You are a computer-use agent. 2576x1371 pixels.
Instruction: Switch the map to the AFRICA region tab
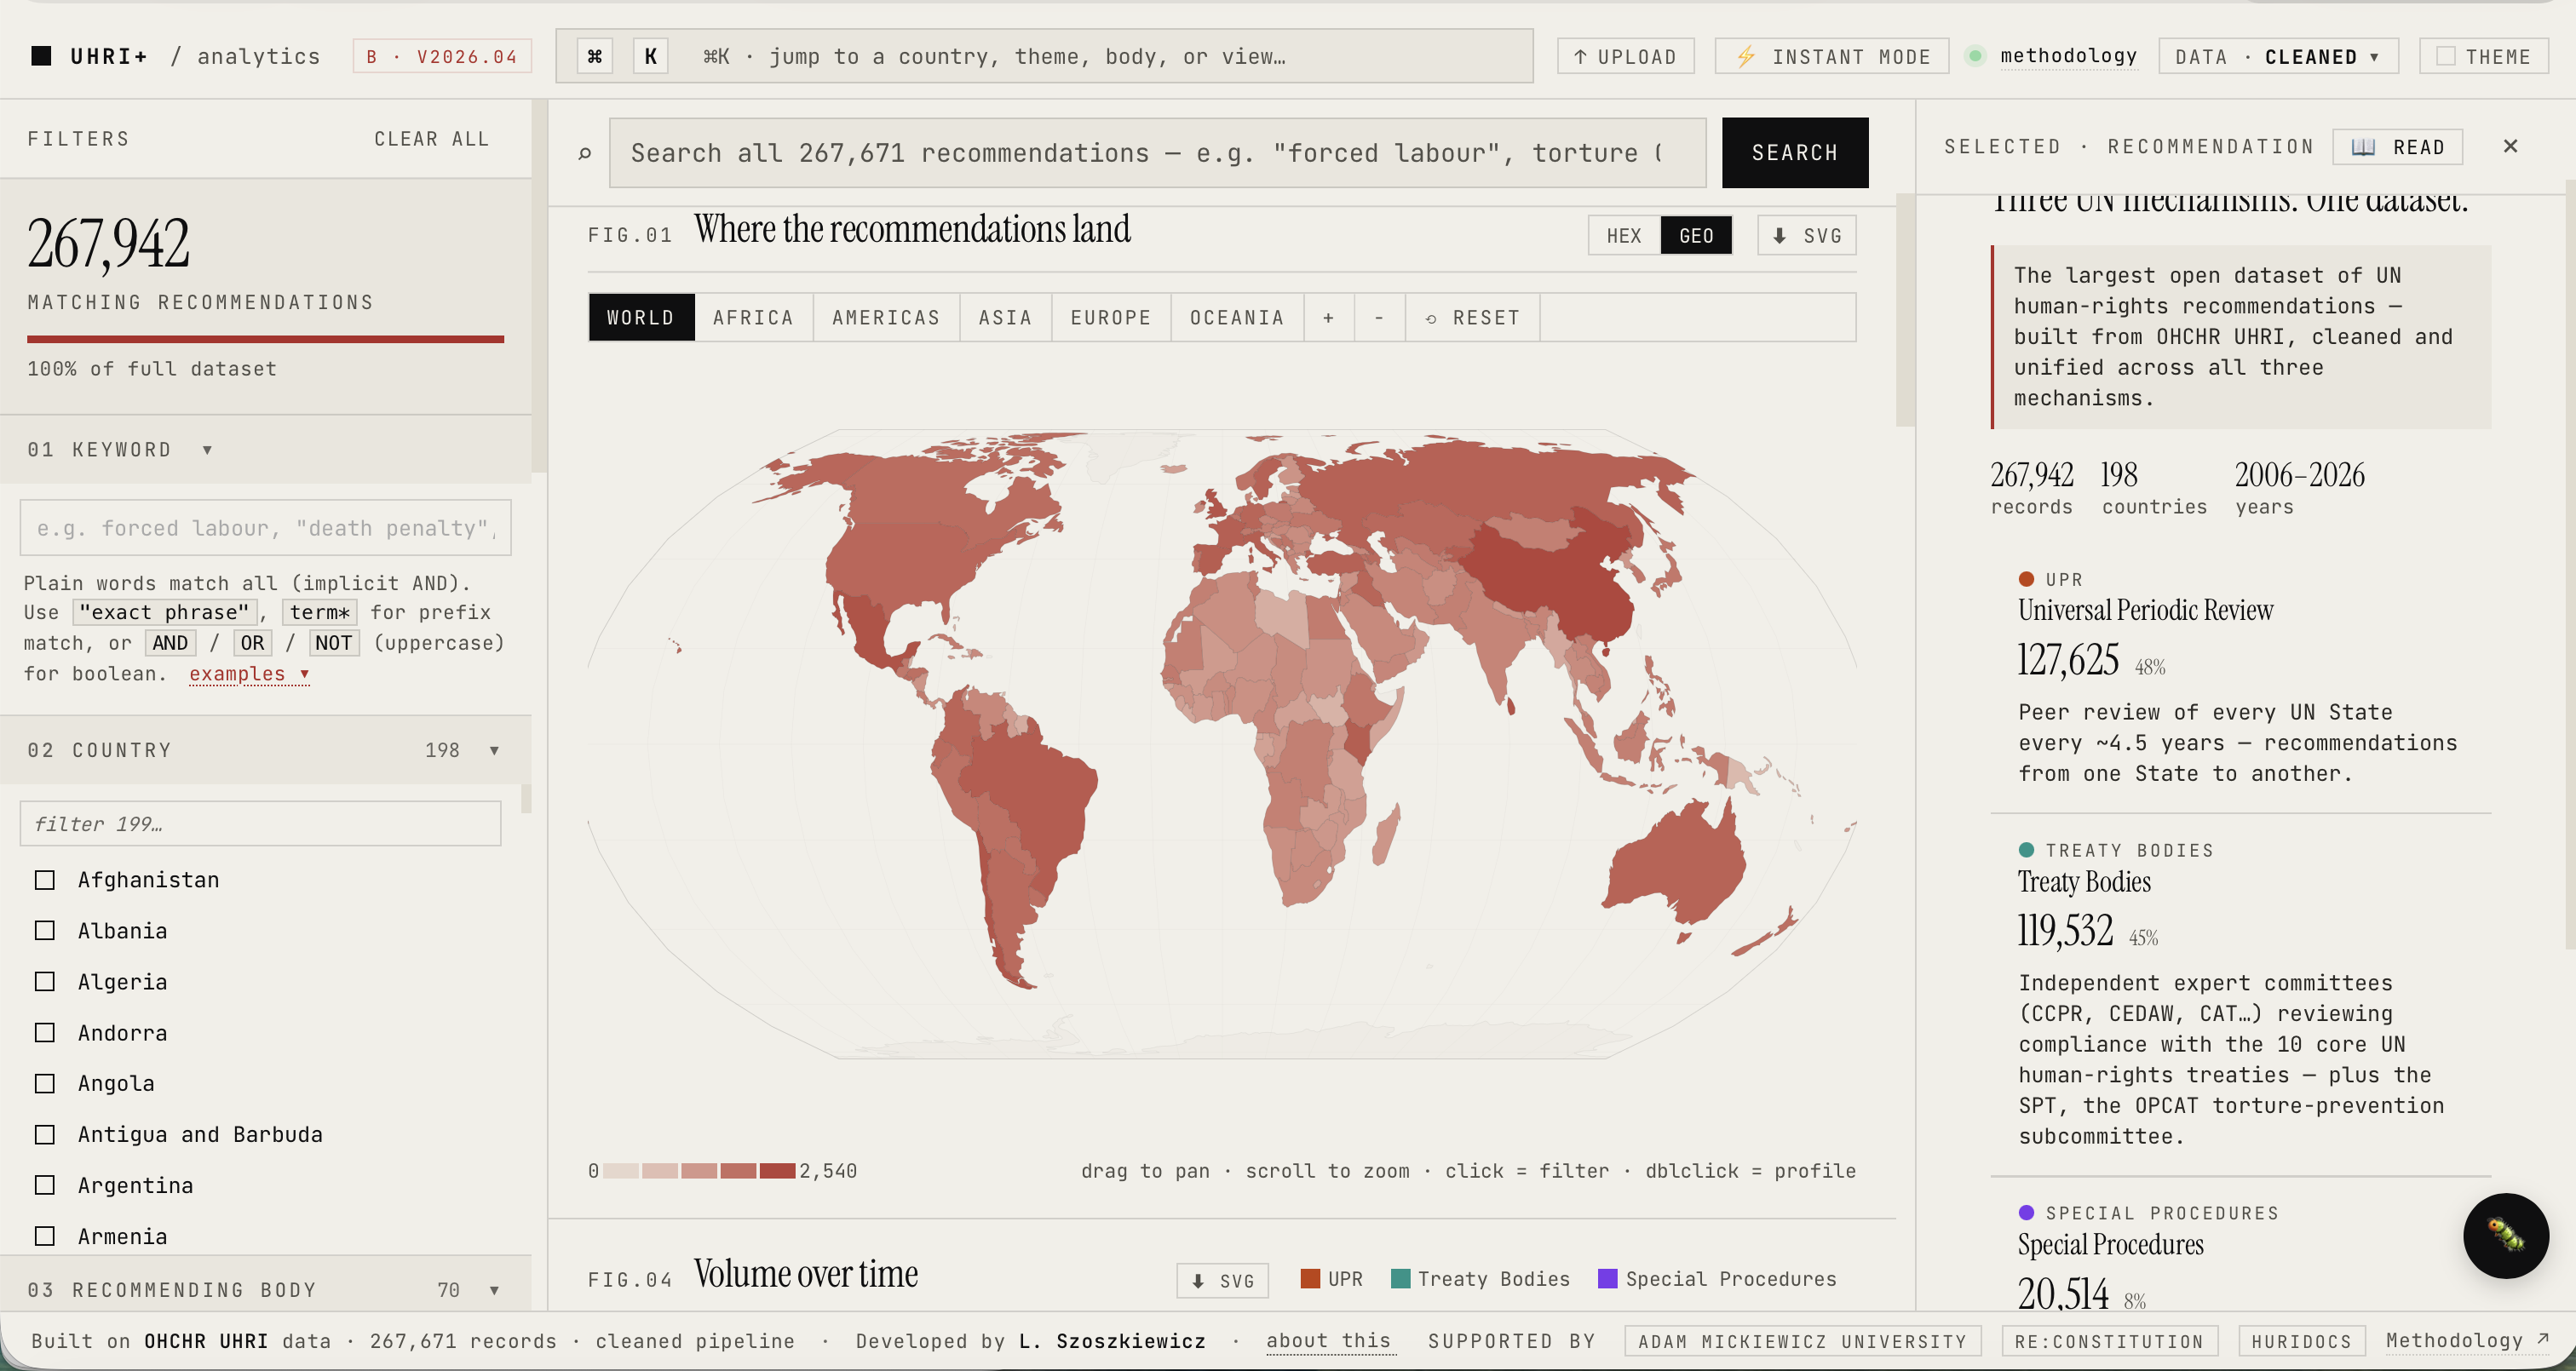(753, 318)
